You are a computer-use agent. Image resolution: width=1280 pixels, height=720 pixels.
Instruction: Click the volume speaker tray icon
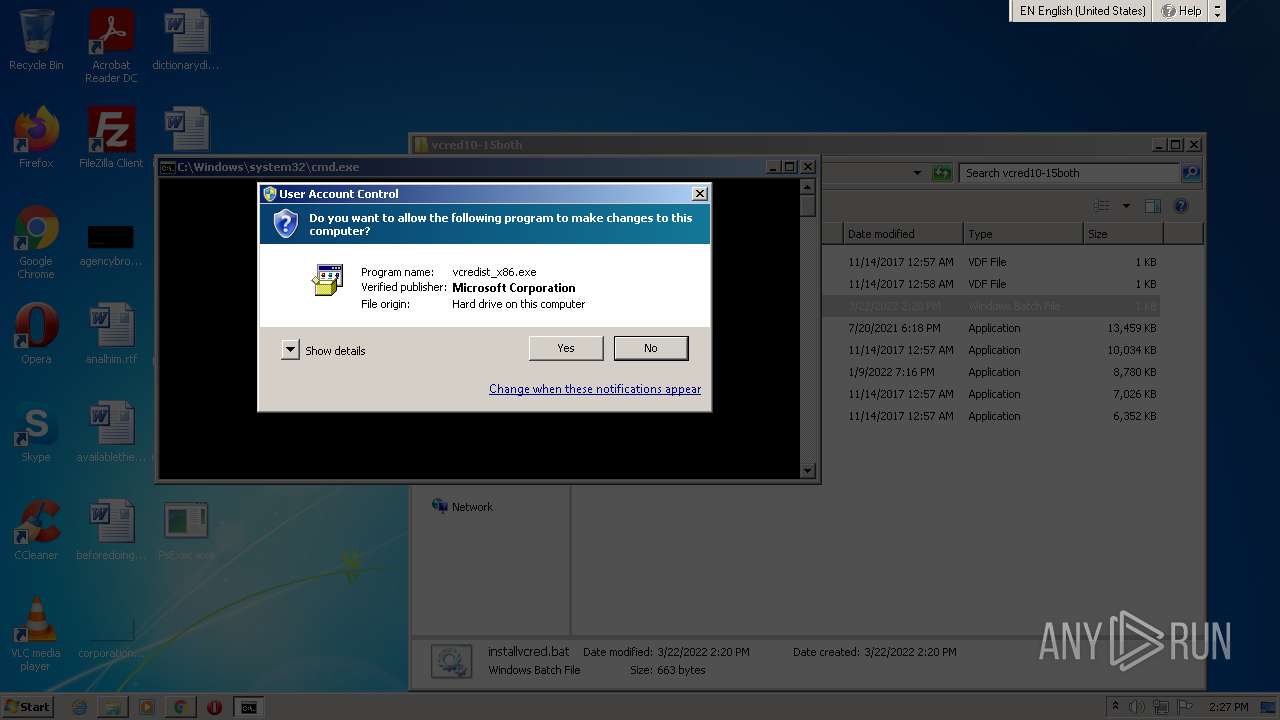click(x=1137, y=707)
